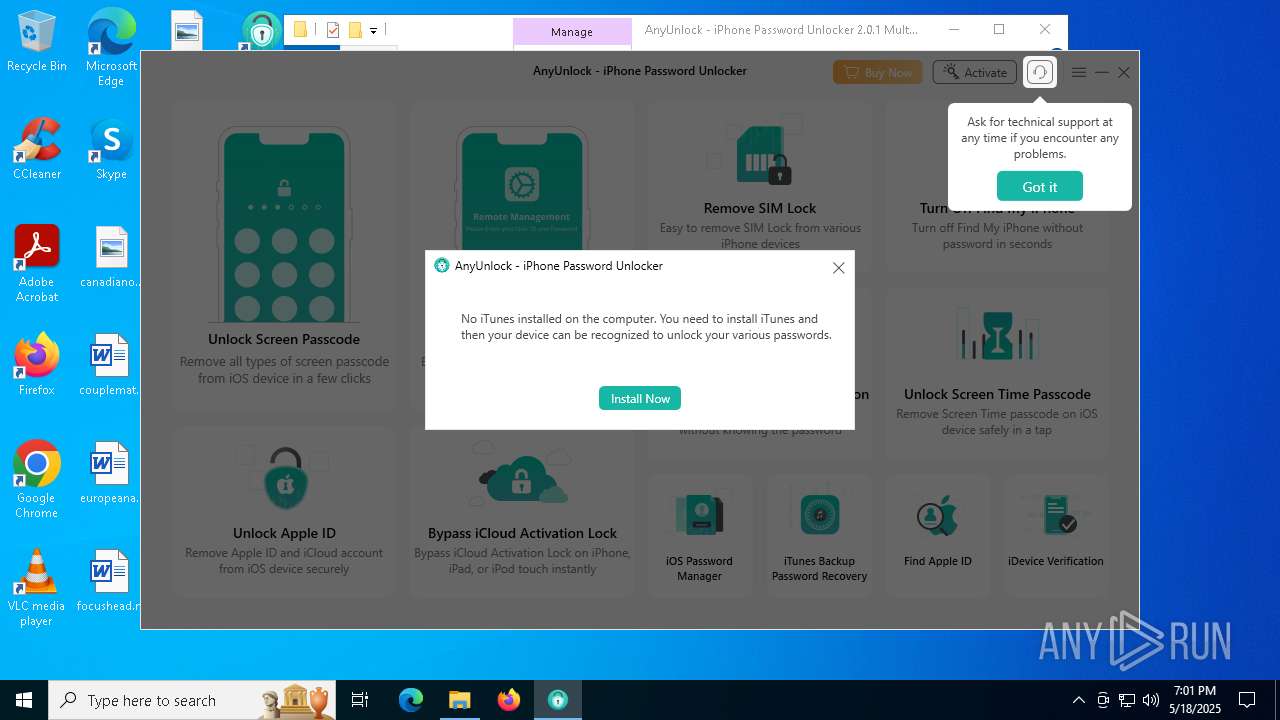Select the europeana Word document on desktop
Screen dimensions: 1280x720
tap(111, 473)
